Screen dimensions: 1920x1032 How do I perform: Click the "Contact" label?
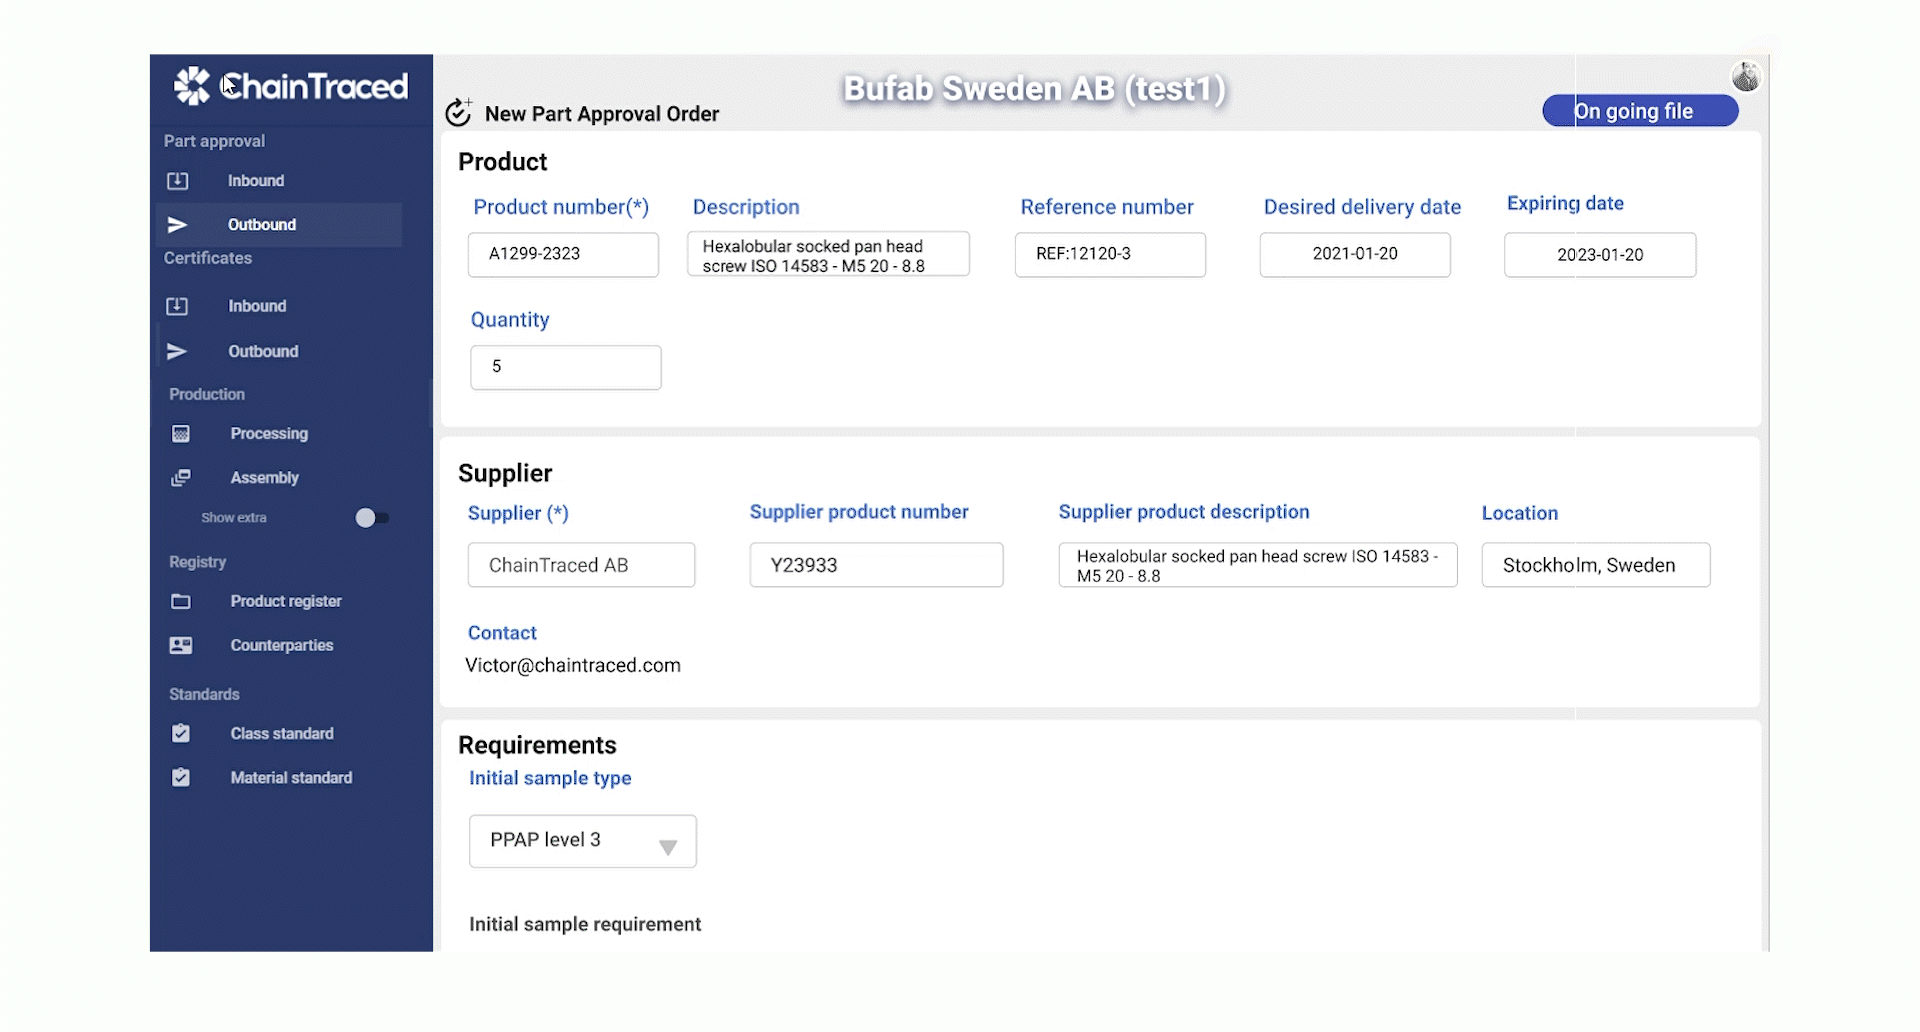[x=502, y=633]
